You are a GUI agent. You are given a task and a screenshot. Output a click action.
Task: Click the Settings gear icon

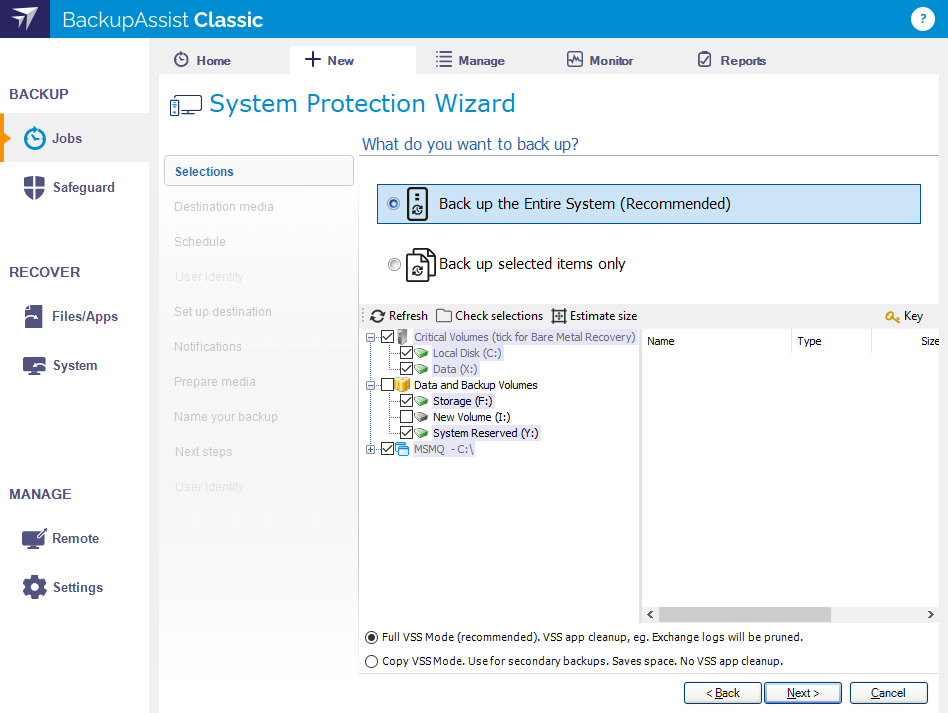34,587
